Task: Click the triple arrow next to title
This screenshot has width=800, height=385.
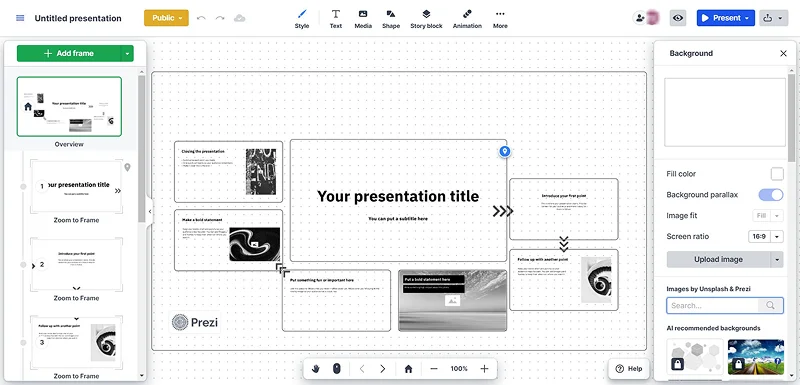Action: (503, 211)
